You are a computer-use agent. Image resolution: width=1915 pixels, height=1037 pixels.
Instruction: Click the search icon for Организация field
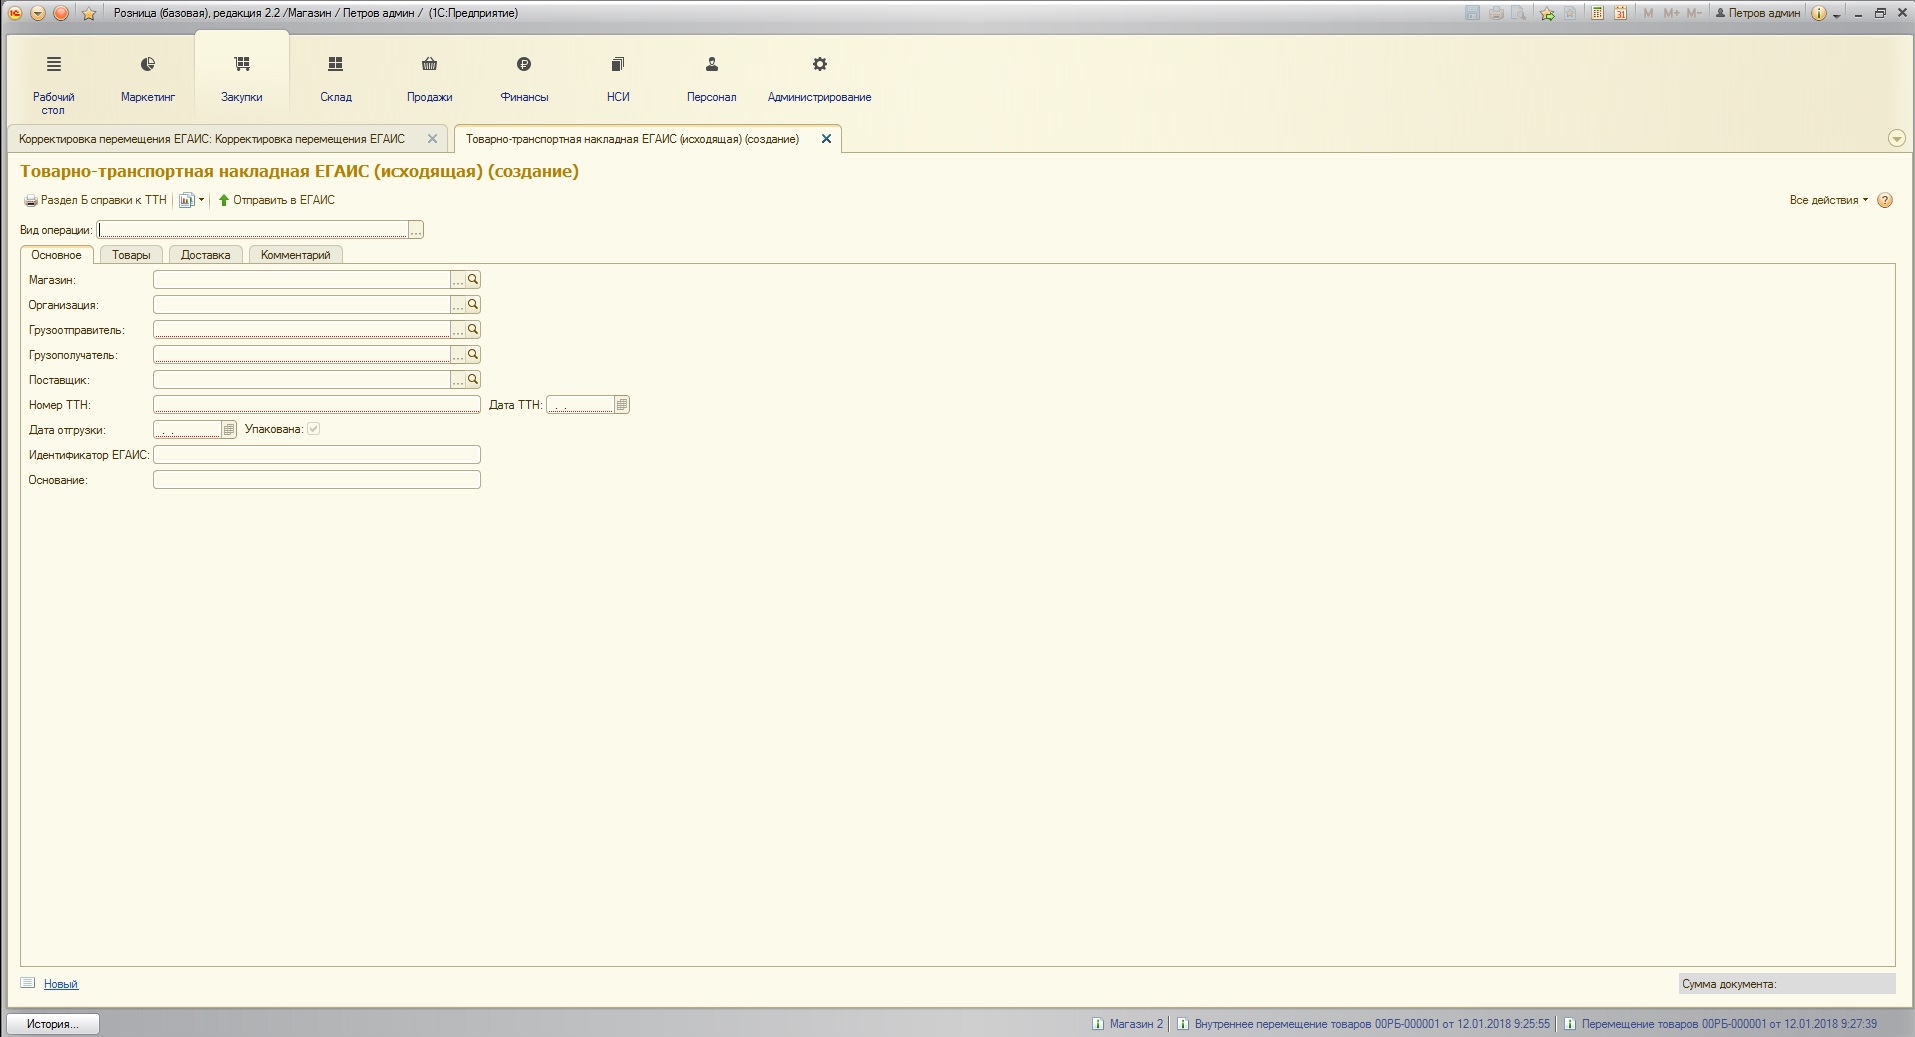tap(474, 304)
